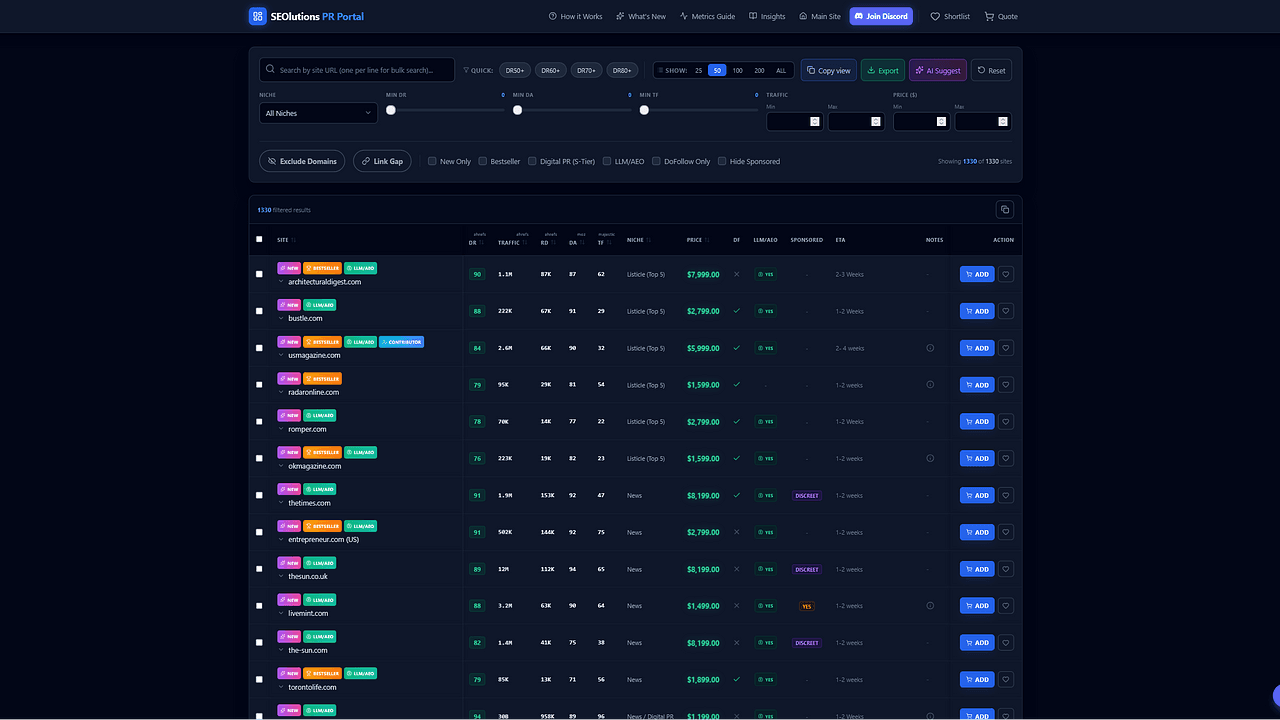Click the heart icon on thetimes.com row
Viewport: 1280px width, 720px height.
tap(1006, 495)
